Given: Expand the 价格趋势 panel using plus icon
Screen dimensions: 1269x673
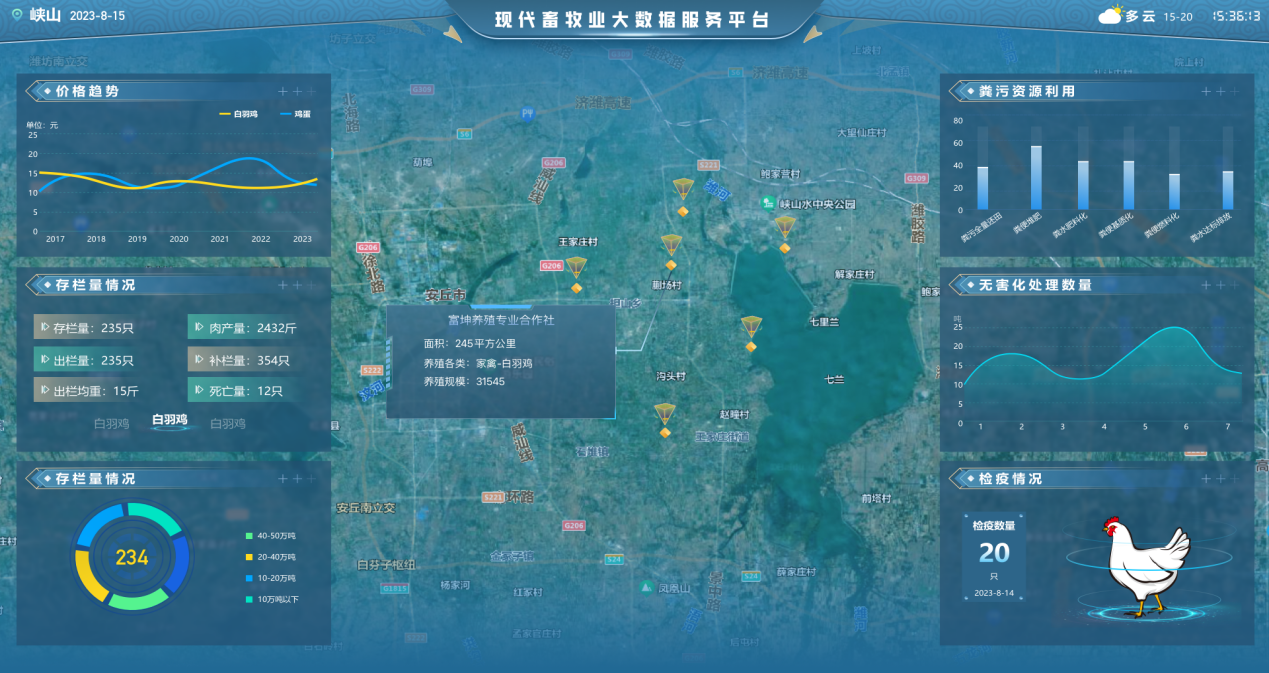Looking at the screenshot, I should (x=283, y=91).
